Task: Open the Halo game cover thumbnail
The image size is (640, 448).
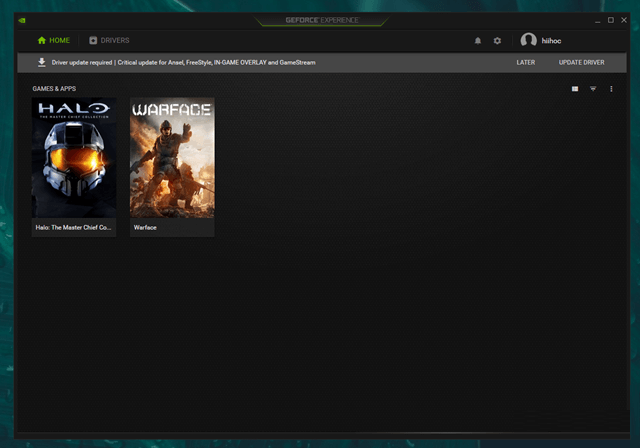Action: (x=74, y=157)
